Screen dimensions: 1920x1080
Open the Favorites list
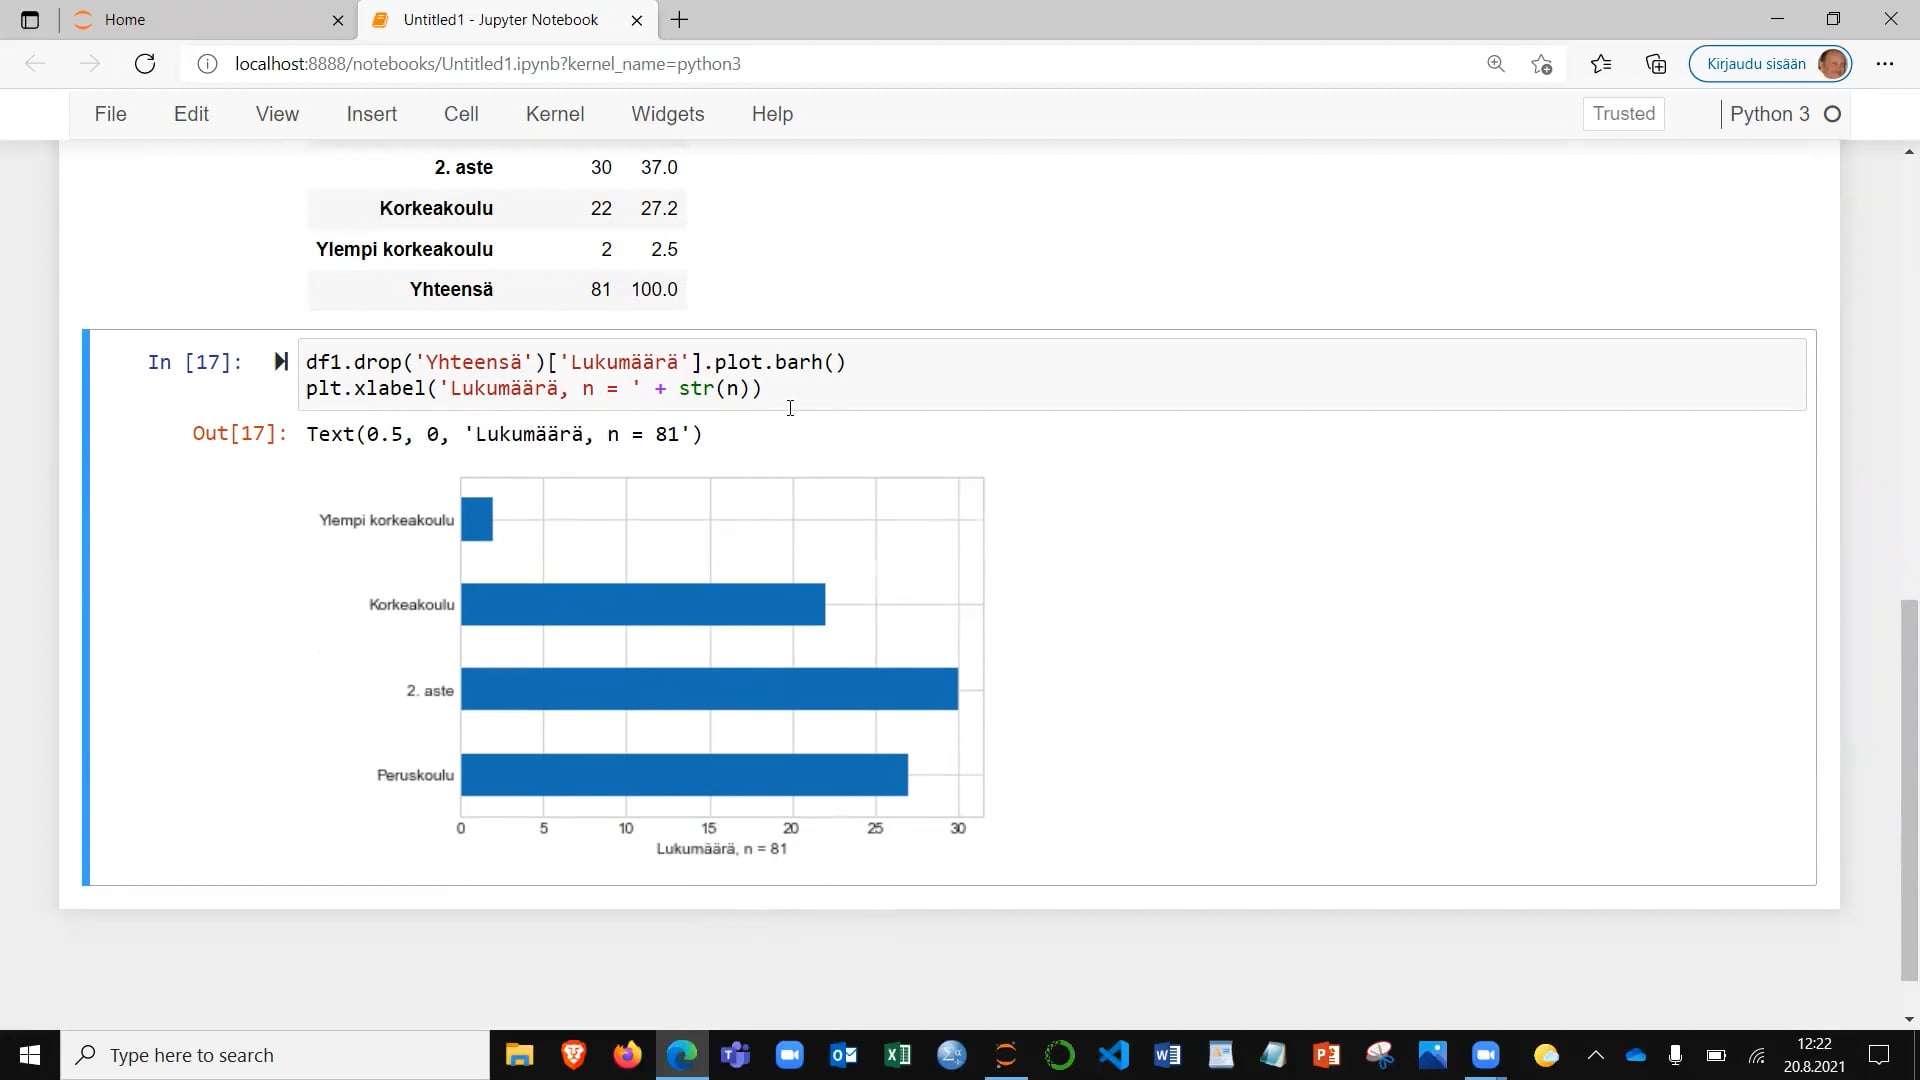1600,64
